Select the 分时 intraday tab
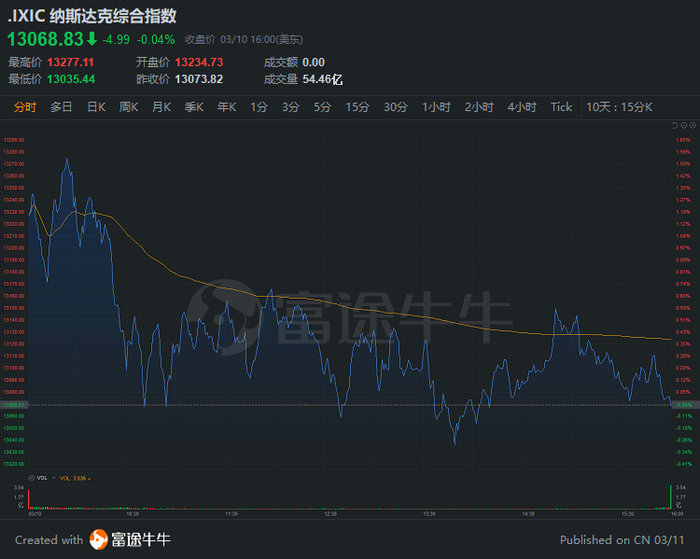The height and width of the screenshot is (559, 700). [25, 107]
